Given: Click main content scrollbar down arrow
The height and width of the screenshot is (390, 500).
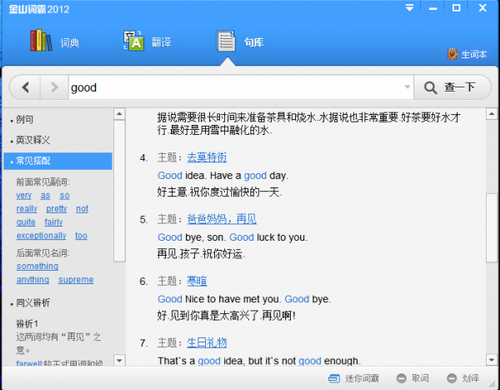Looking at the screenshot, I should pos(492,360).
